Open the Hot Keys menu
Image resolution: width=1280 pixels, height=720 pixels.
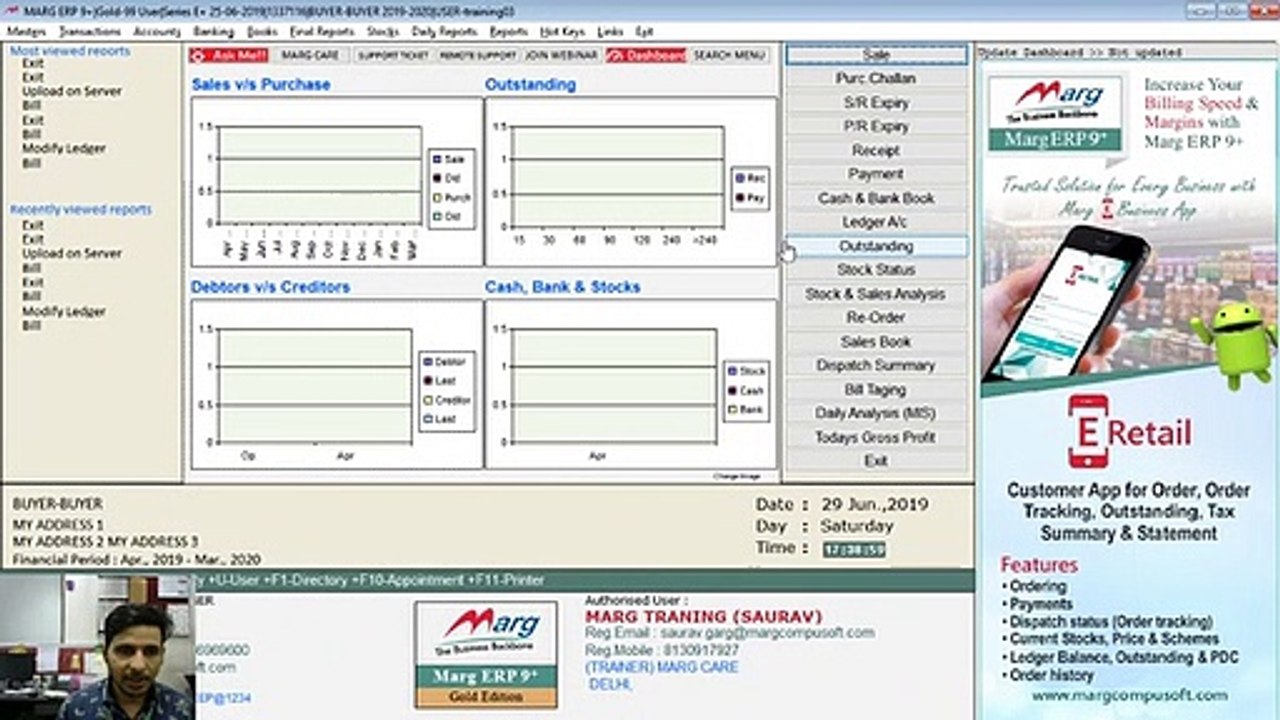[x=562, y=32]
